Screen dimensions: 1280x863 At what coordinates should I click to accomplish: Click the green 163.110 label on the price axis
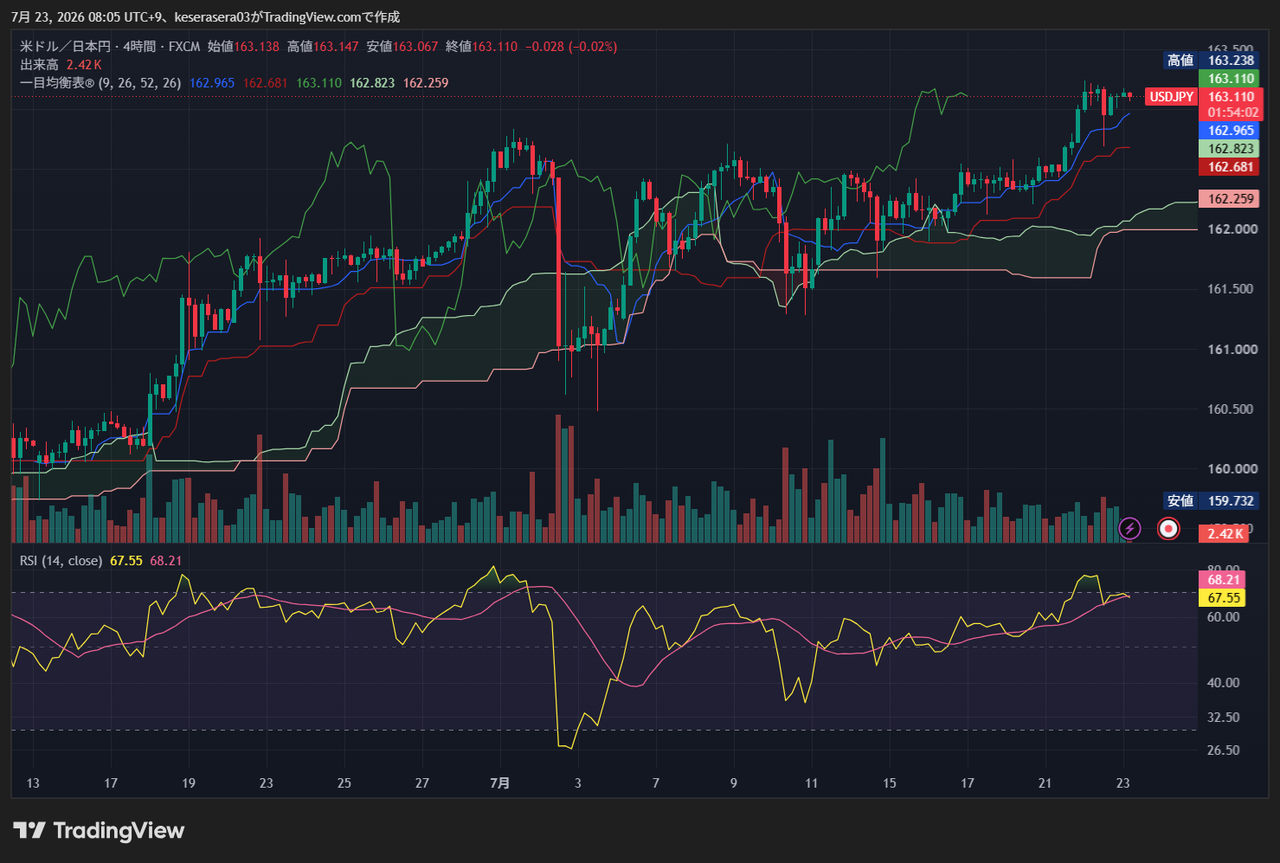(x=1229, y=78)
